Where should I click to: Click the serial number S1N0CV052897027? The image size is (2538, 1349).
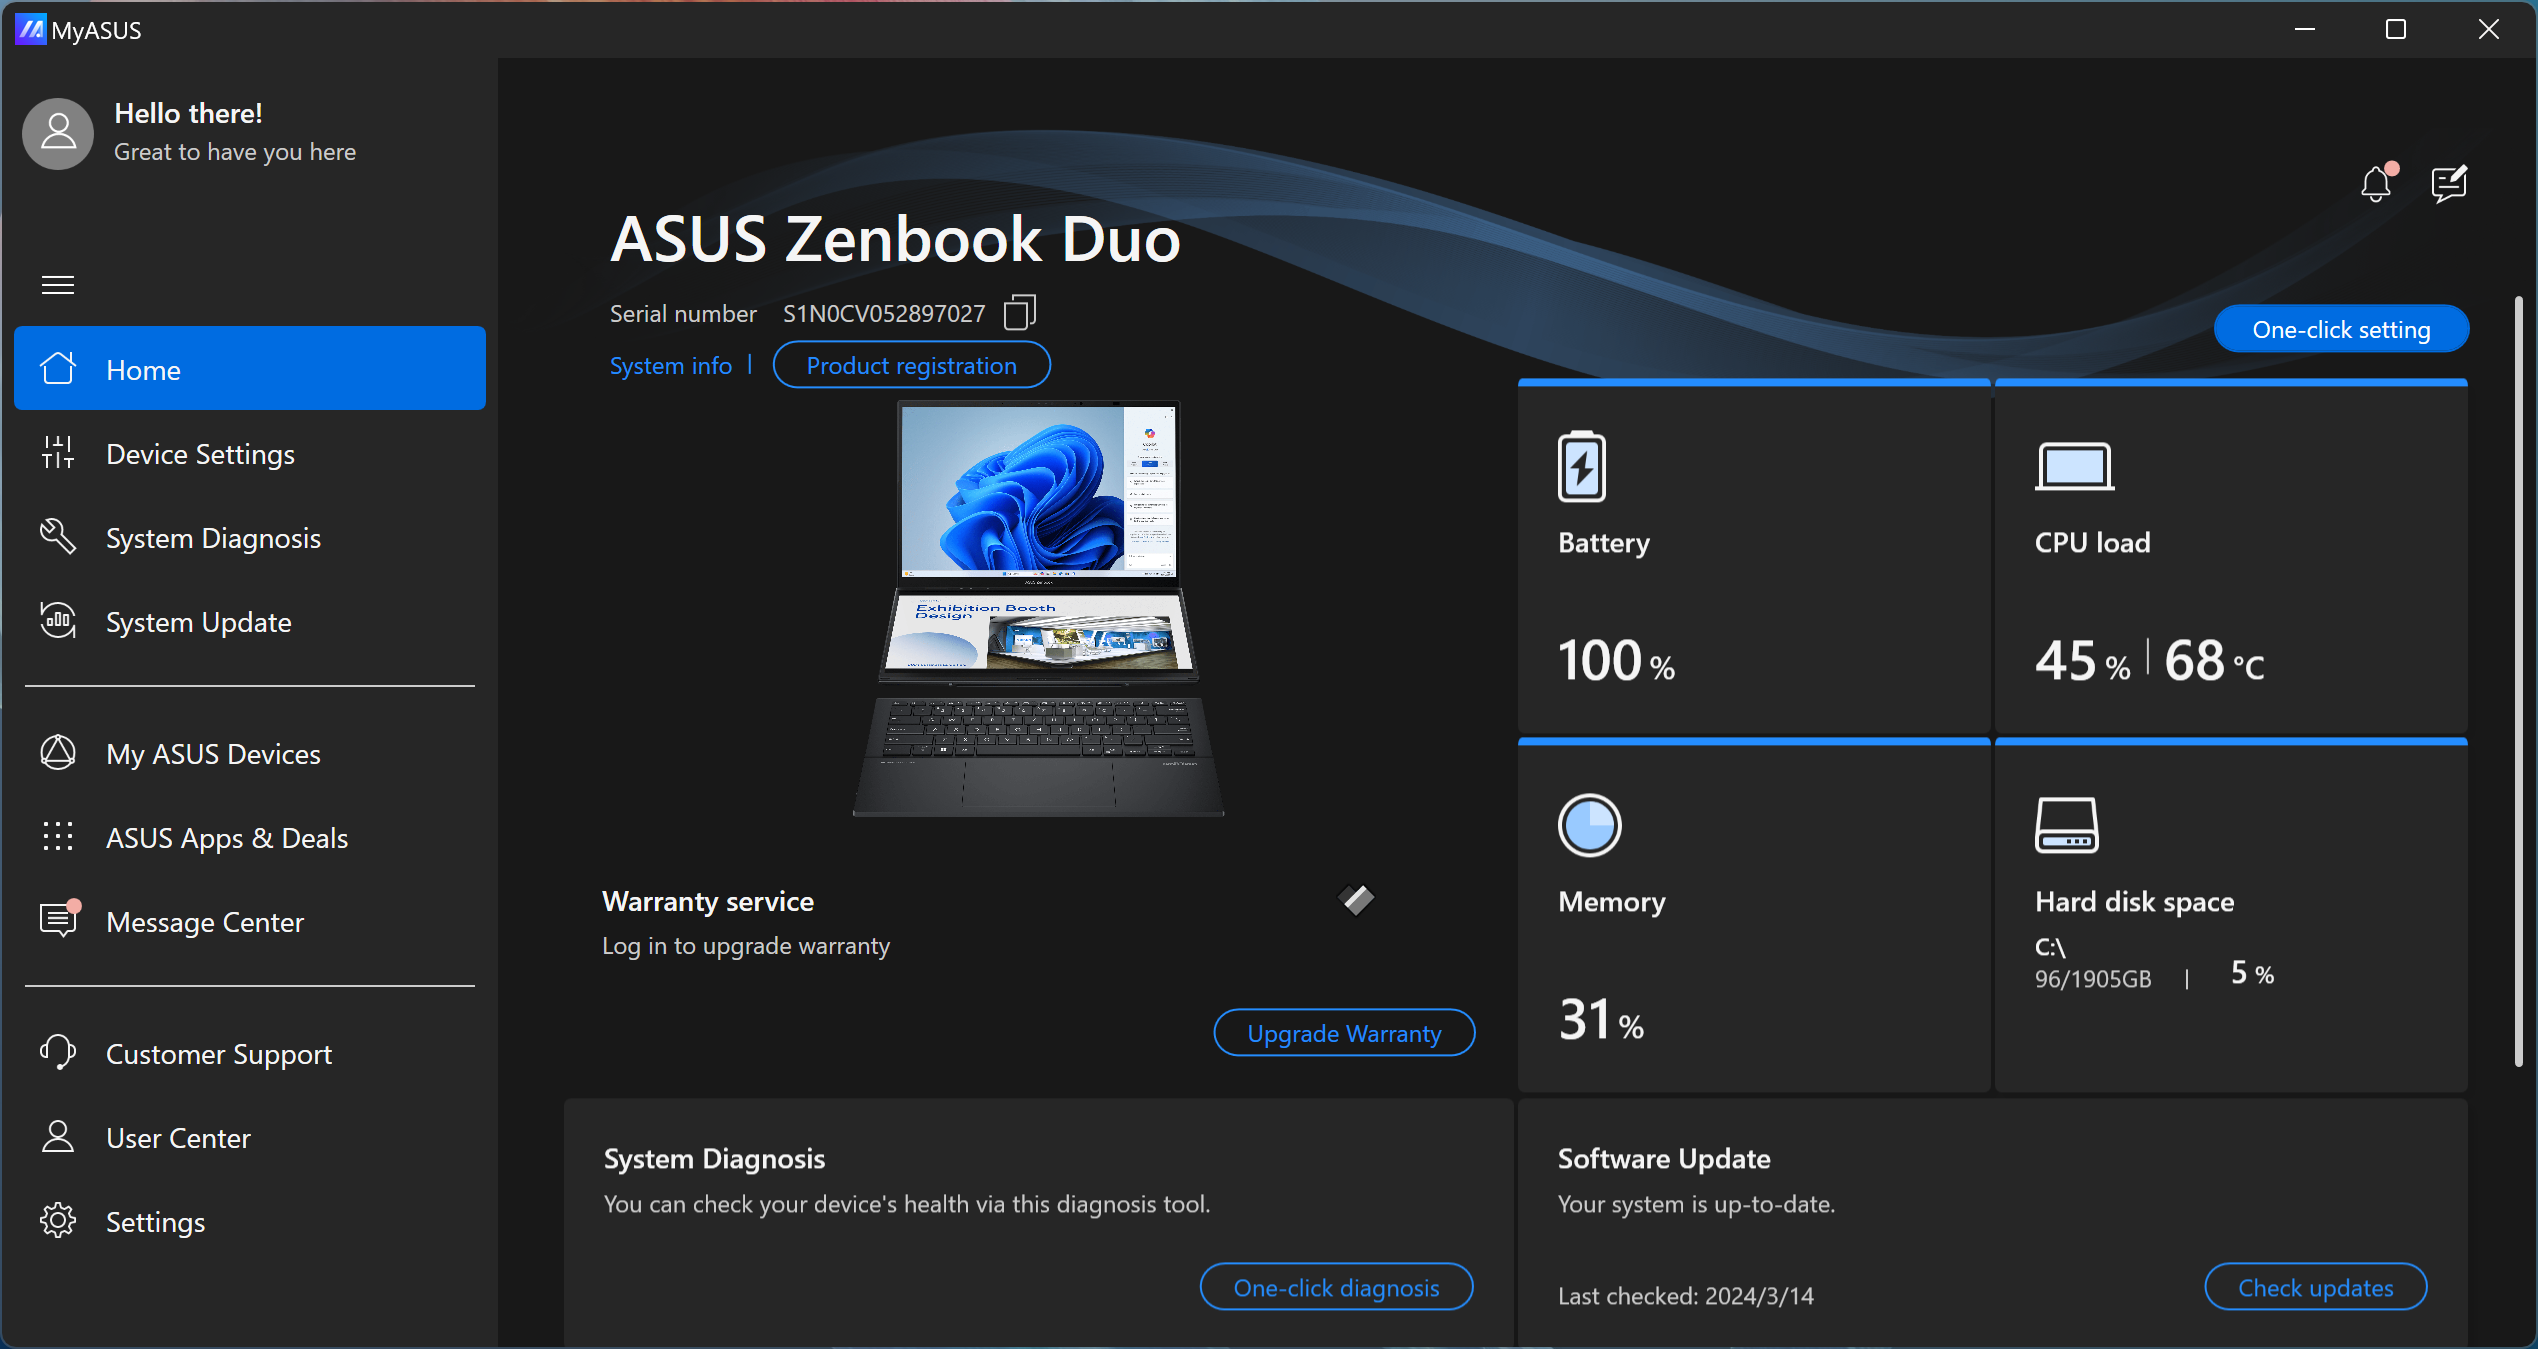[884, 313]
